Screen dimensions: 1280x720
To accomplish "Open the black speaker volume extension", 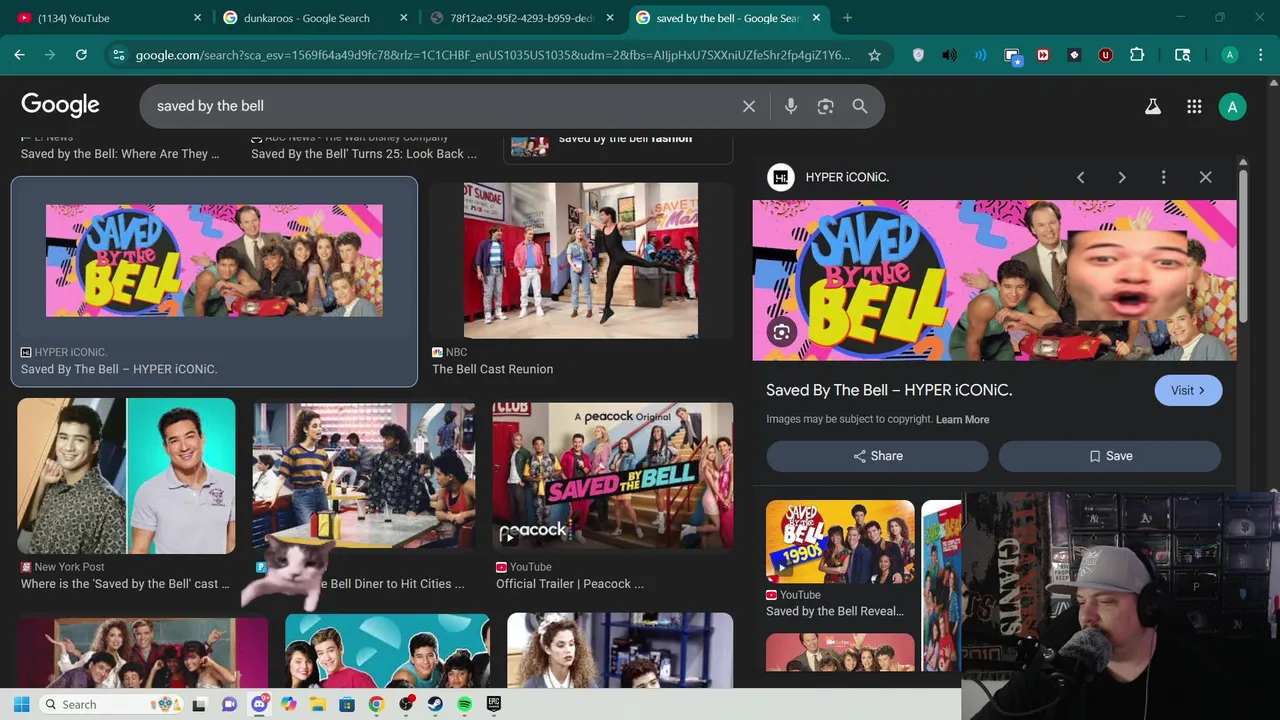I will click(949, 55).
